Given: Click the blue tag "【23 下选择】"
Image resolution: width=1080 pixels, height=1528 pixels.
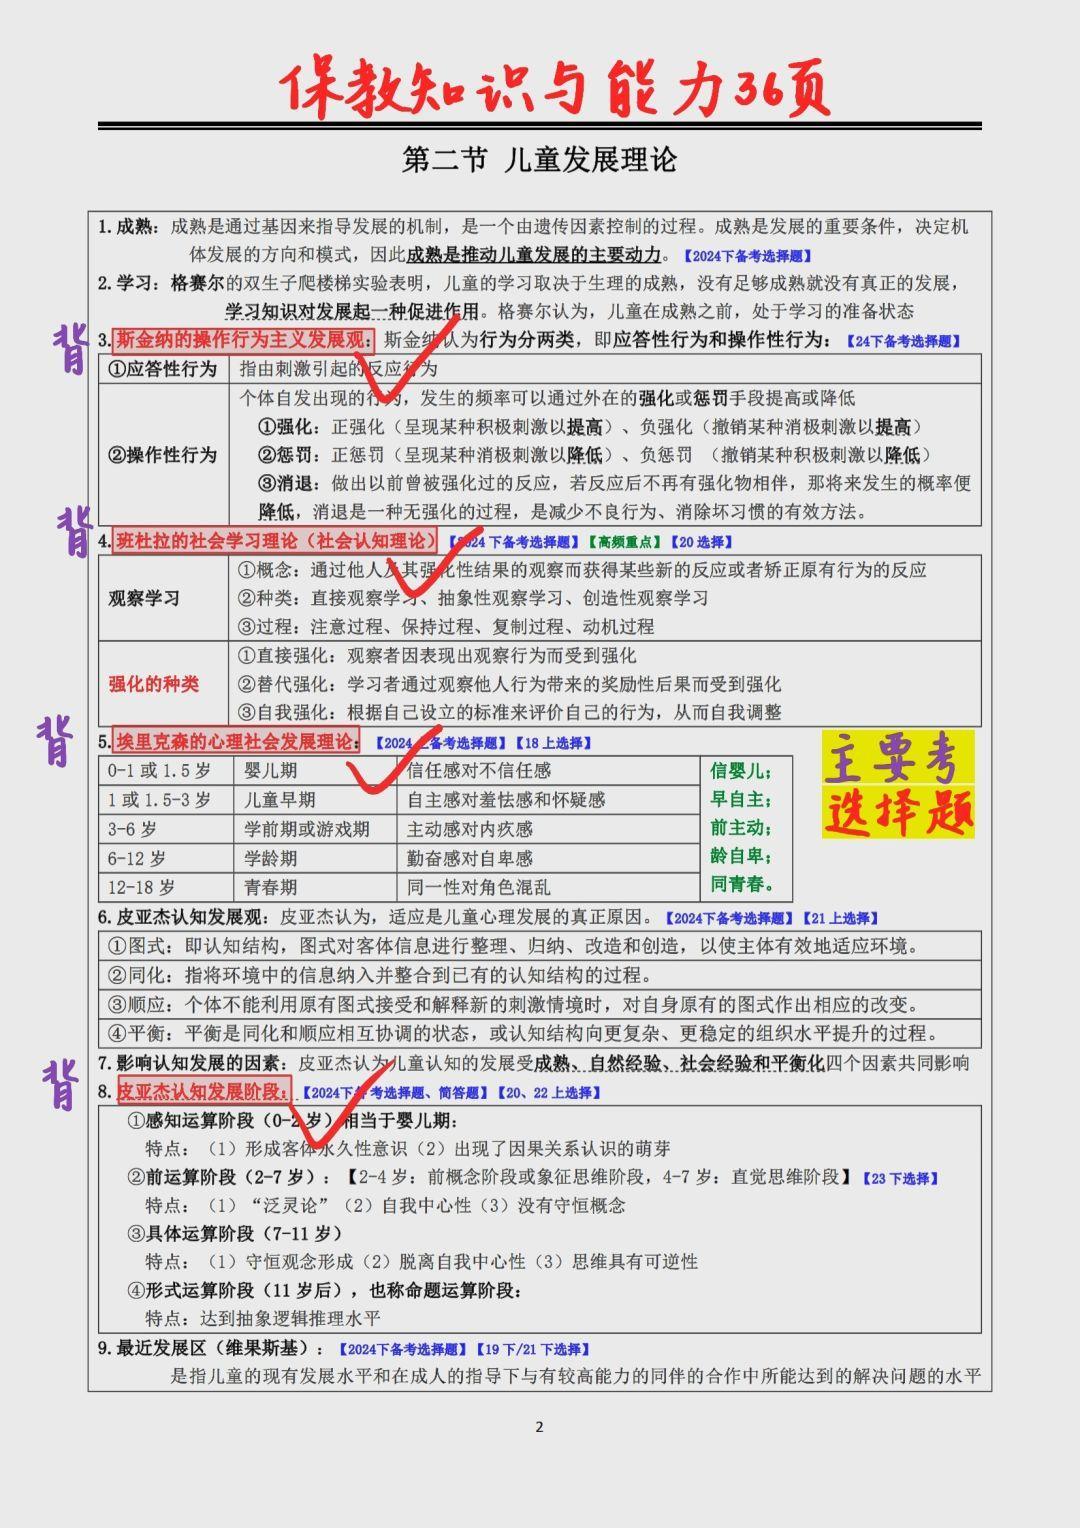Looking at the screenshot, I should (900, 1179).
